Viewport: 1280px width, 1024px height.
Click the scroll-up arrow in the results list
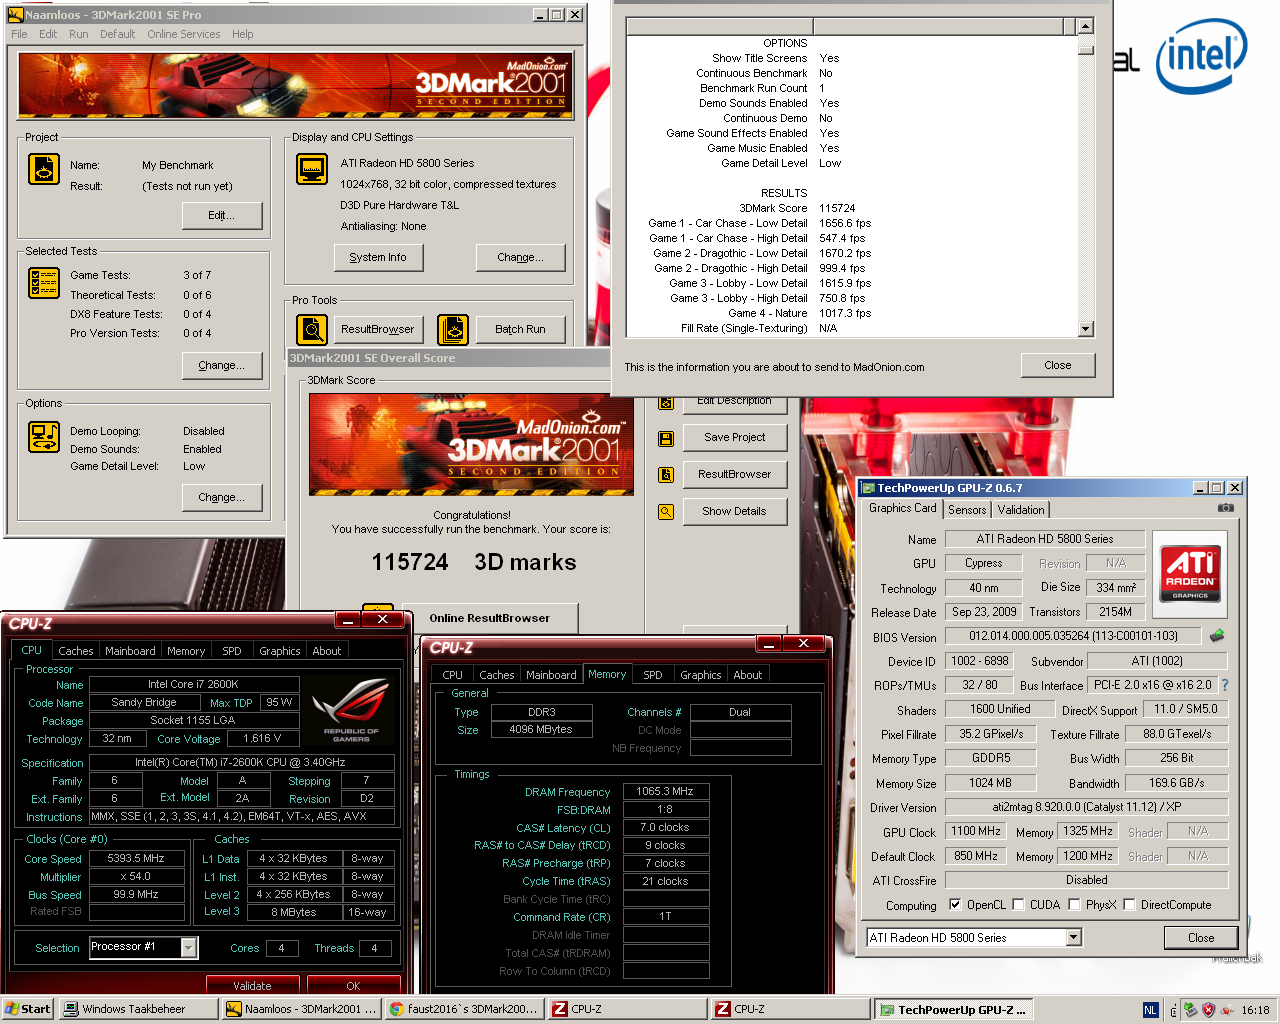click(x=1086, y=26)
